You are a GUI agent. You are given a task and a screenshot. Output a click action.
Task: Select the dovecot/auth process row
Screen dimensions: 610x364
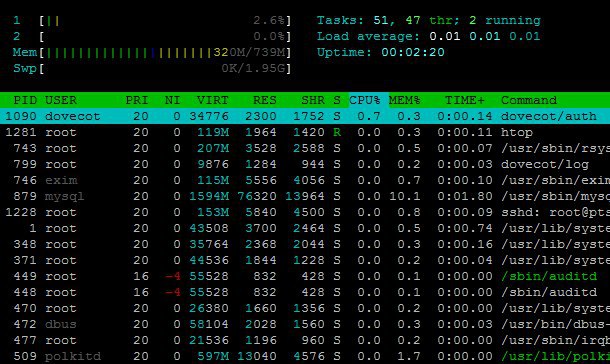click(305, 116)
